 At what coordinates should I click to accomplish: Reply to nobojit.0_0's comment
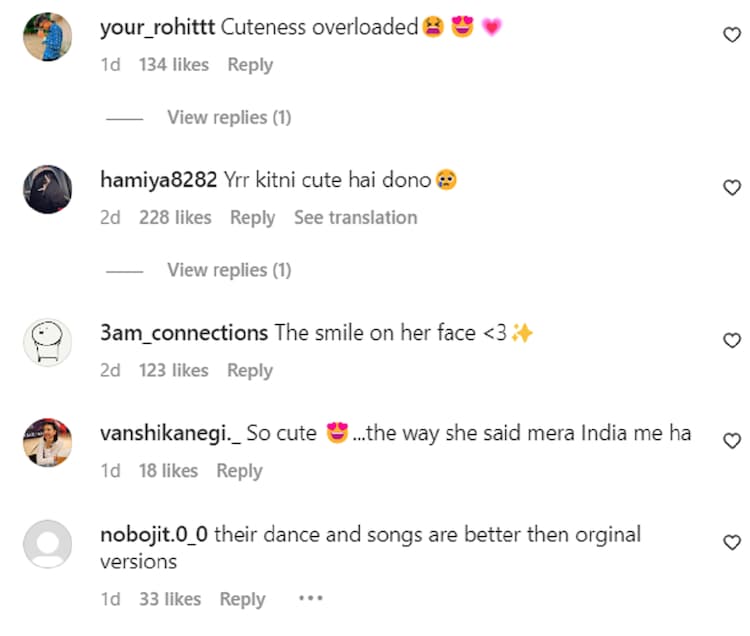pyautogui.click(x=242, y=599)
